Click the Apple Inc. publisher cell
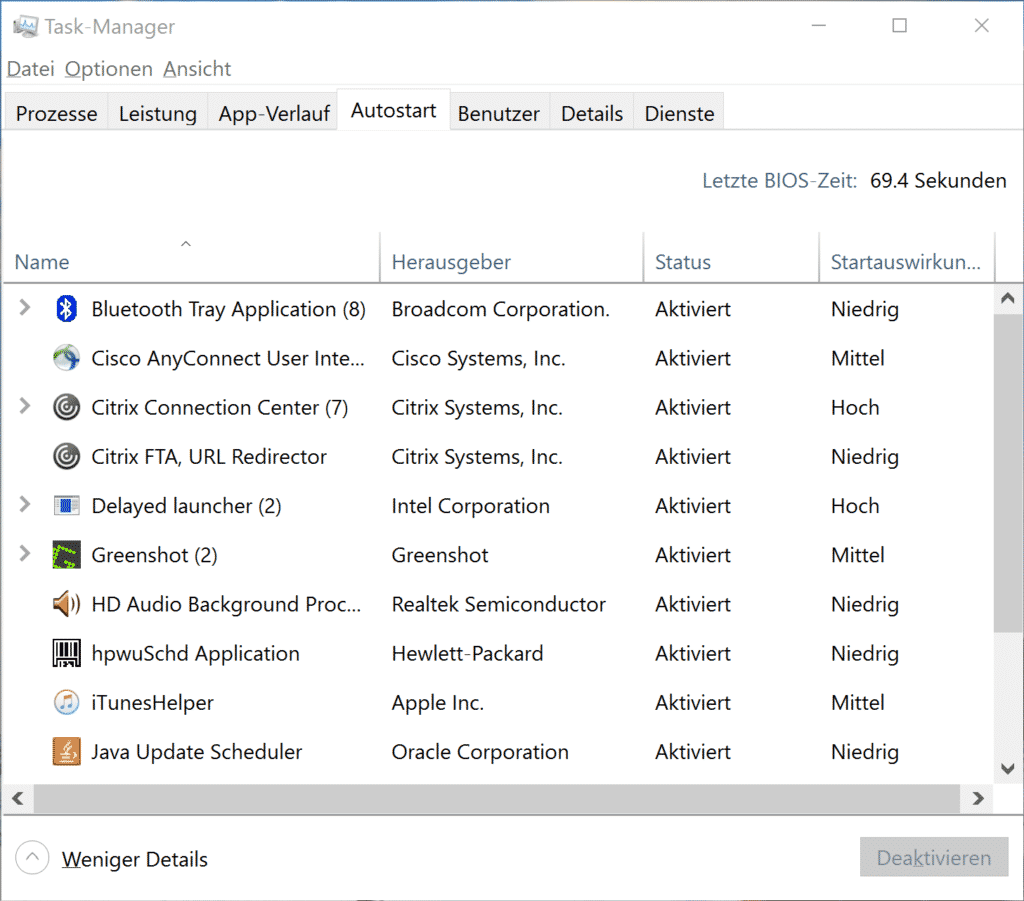 point(438,703)
